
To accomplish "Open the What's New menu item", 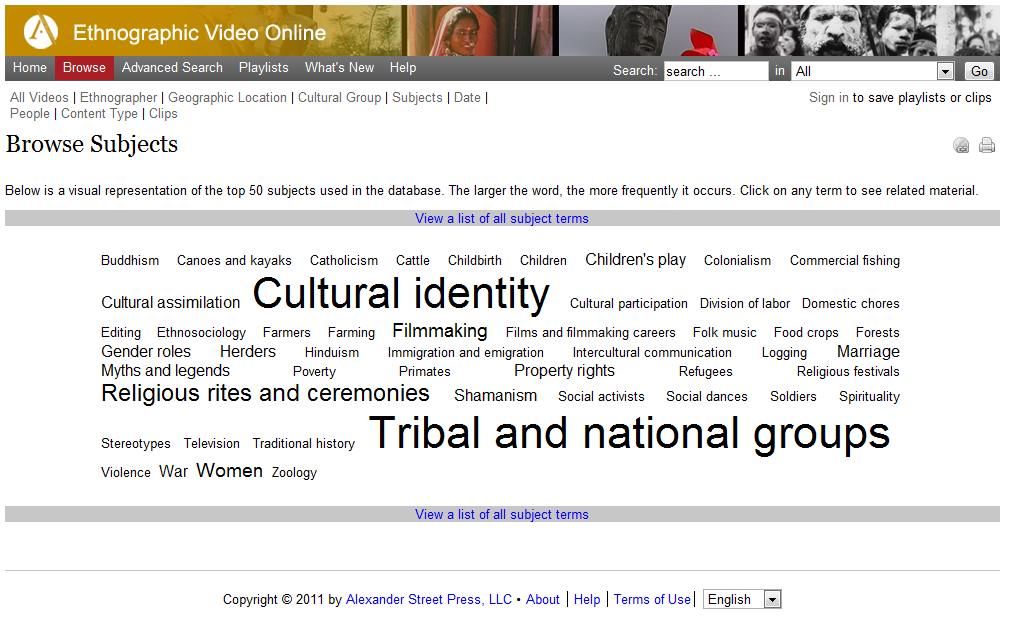I will (x=339, y=68).
